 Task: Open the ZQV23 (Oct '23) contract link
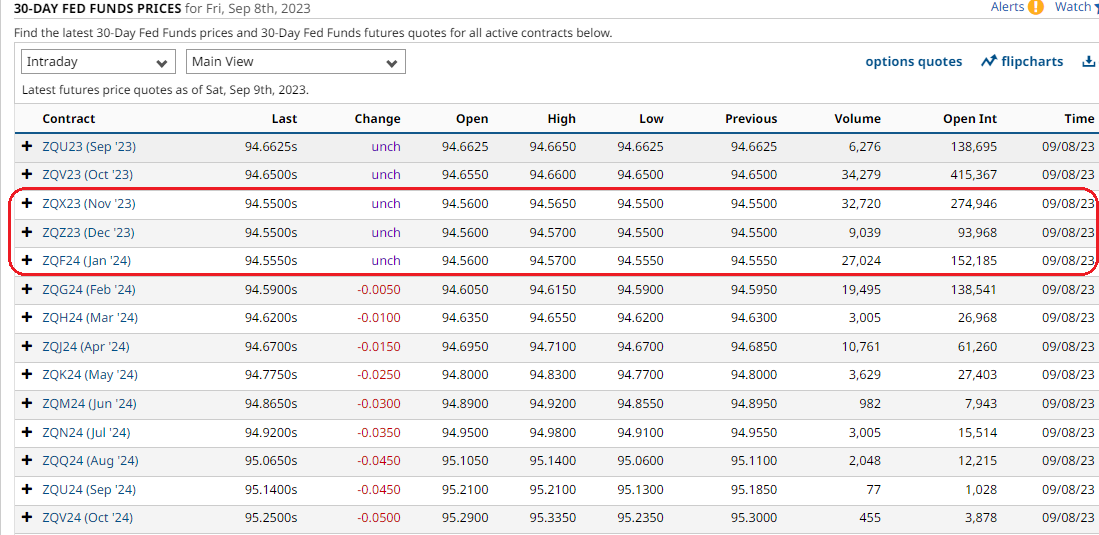coord(87,175)
